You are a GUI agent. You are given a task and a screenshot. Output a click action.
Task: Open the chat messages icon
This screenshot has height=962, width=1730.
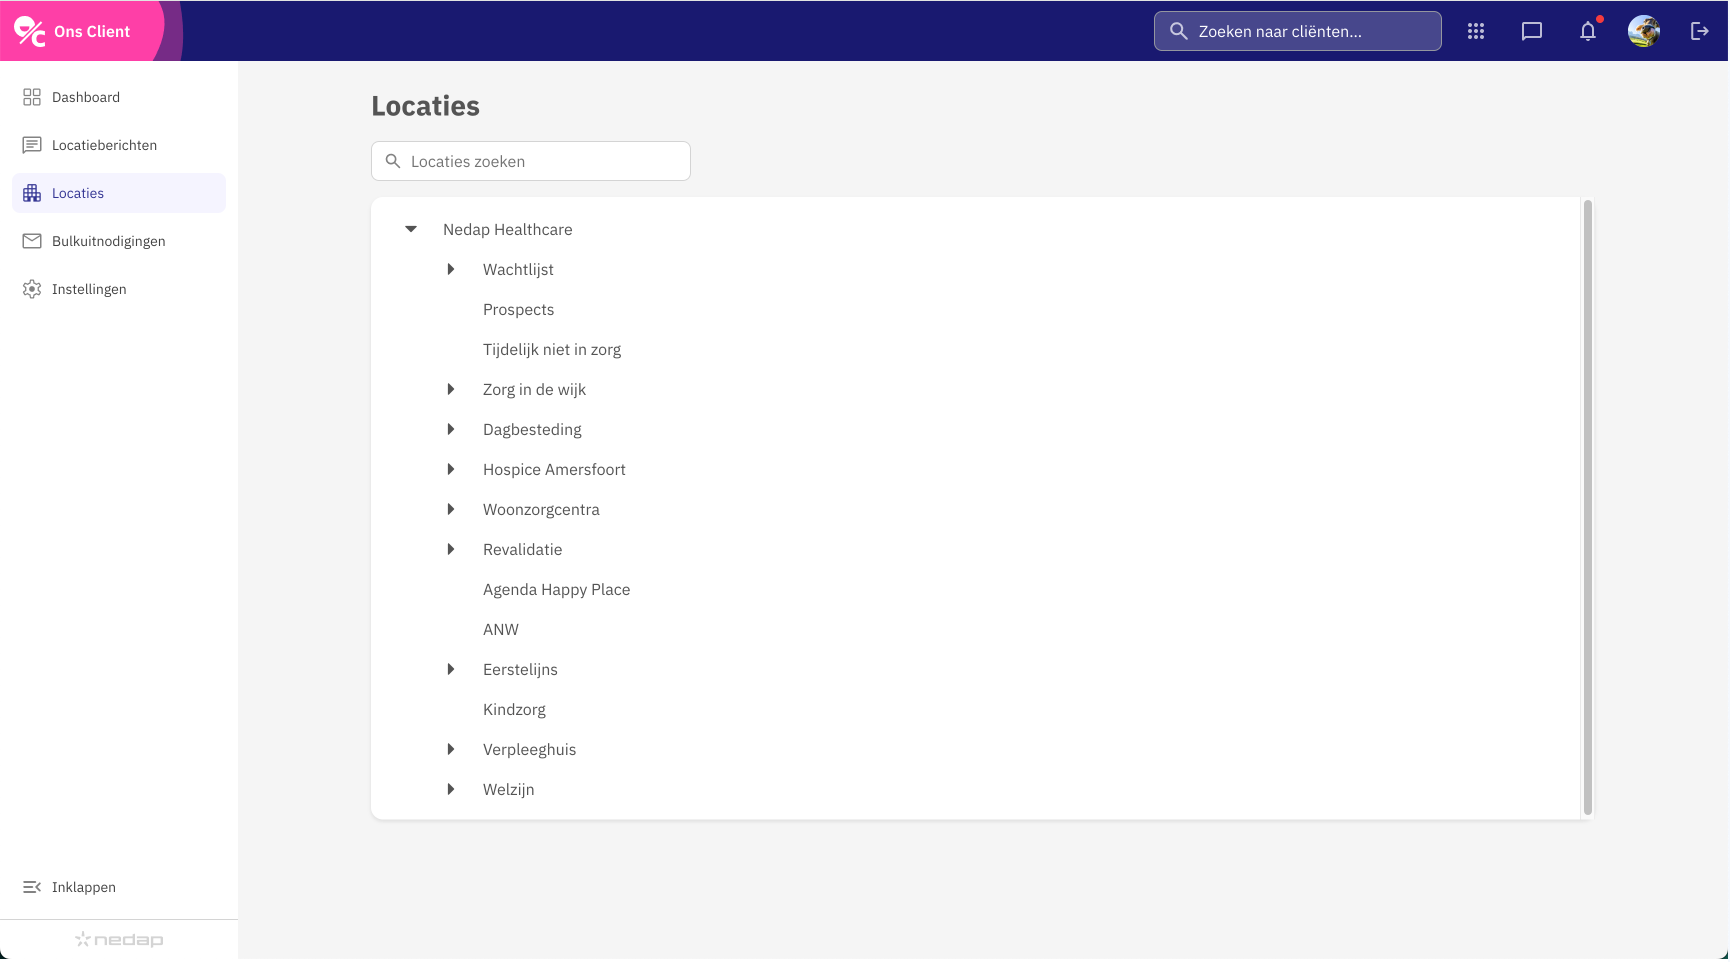point(1532,32)
